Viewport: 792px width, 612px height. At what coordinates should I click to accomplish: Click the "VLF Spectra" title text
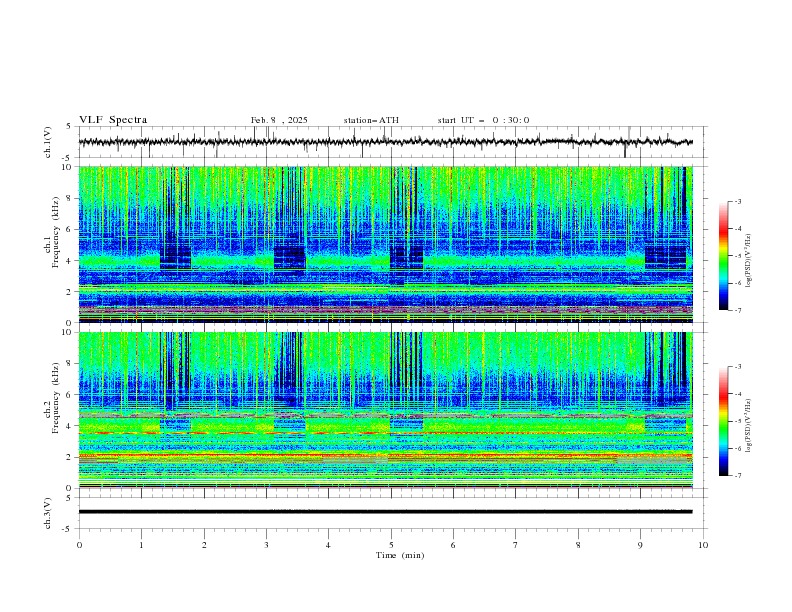pyautogui.click(x=113, y=120)
